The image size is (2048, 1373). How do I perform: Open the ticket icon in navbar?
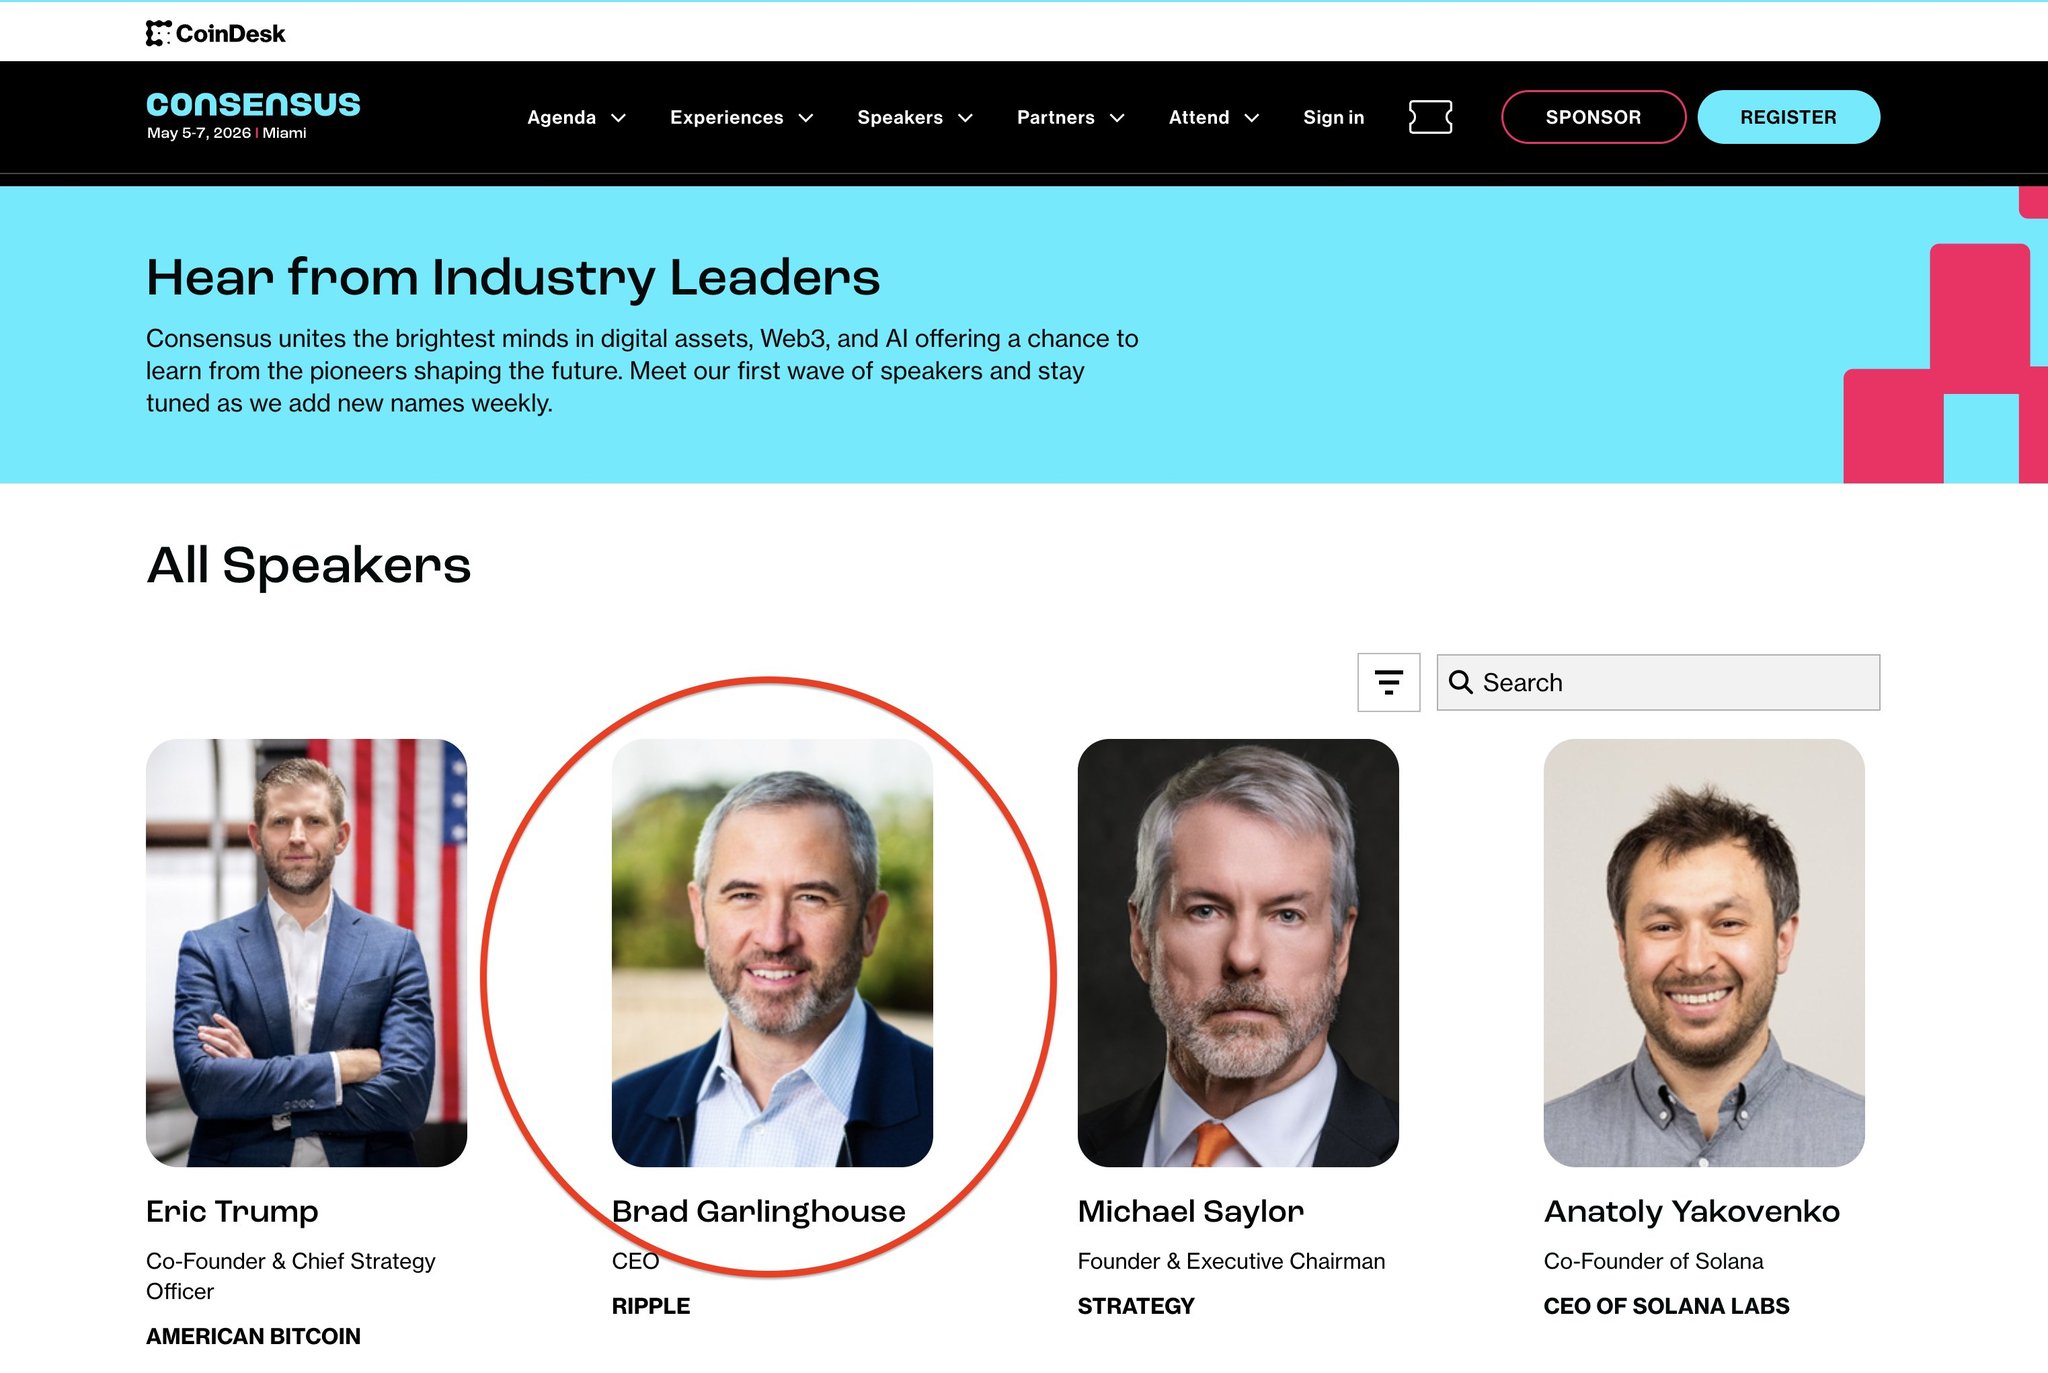[x=1430, y=117]
